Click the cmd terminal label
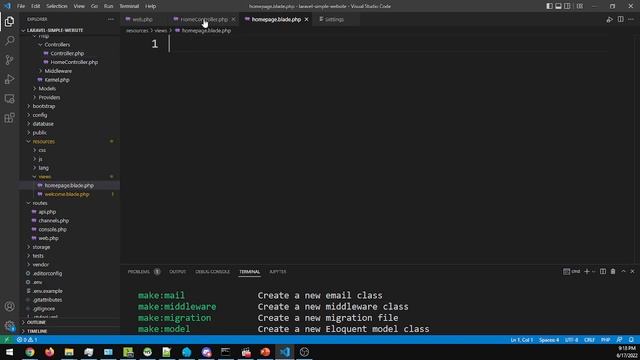The height and width of the screenshot is (360, 640). pos(572,271)
